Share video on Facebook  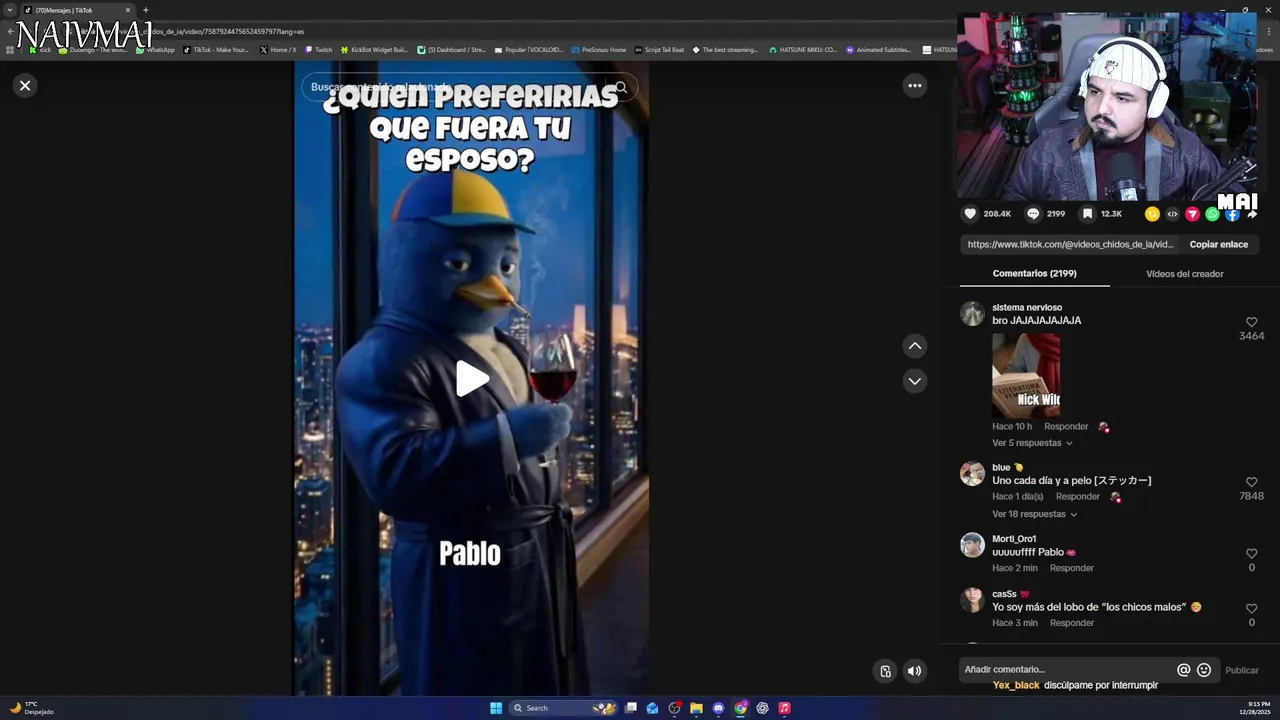(1232, 214)
